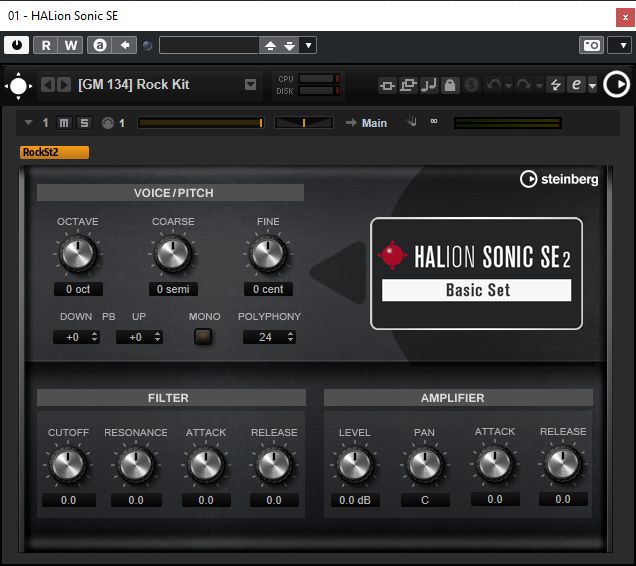
Task: Click the single-window layout icon in the toolbar
Action: pos(387,85)
